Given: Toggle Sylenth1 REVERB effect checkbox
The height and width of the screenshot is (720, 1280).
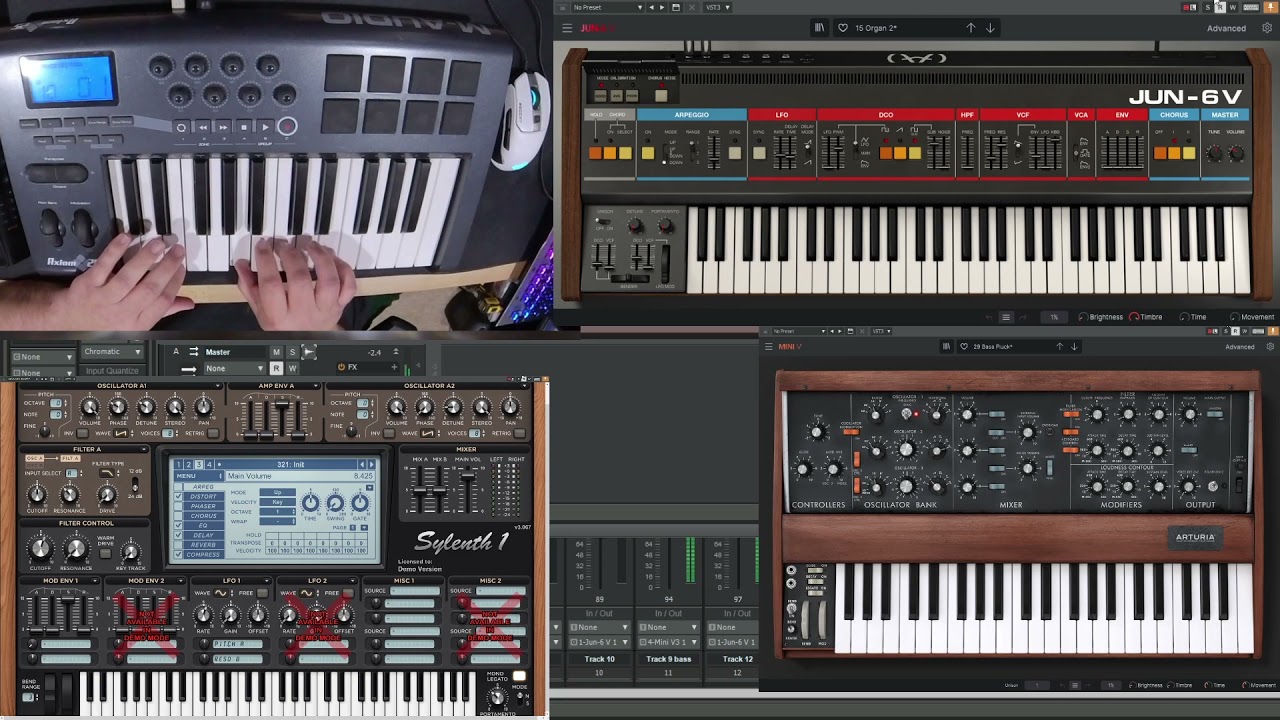Looking at the screenshot, I should (179, 545).
